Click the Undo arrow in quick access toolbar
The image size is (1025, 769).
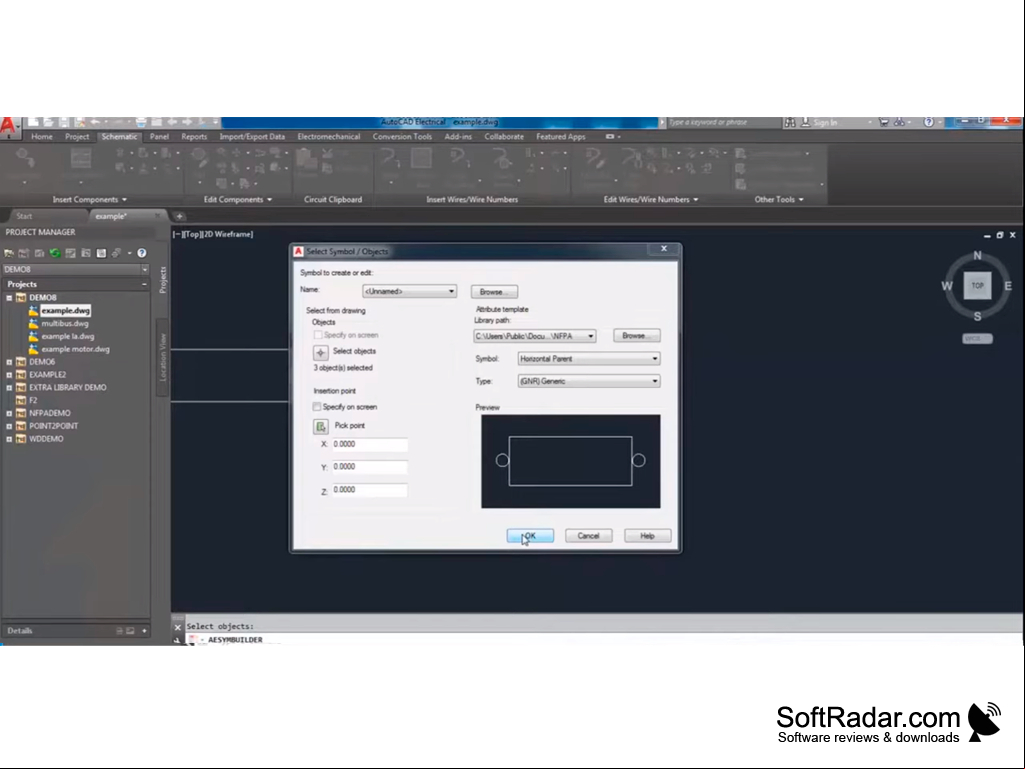pos(95,122)
